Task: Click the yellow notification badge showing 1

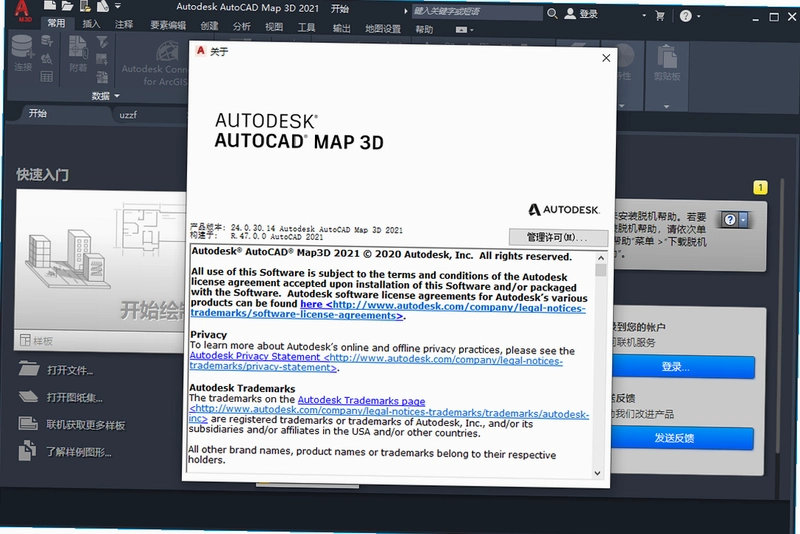Action: click(760, 188)
